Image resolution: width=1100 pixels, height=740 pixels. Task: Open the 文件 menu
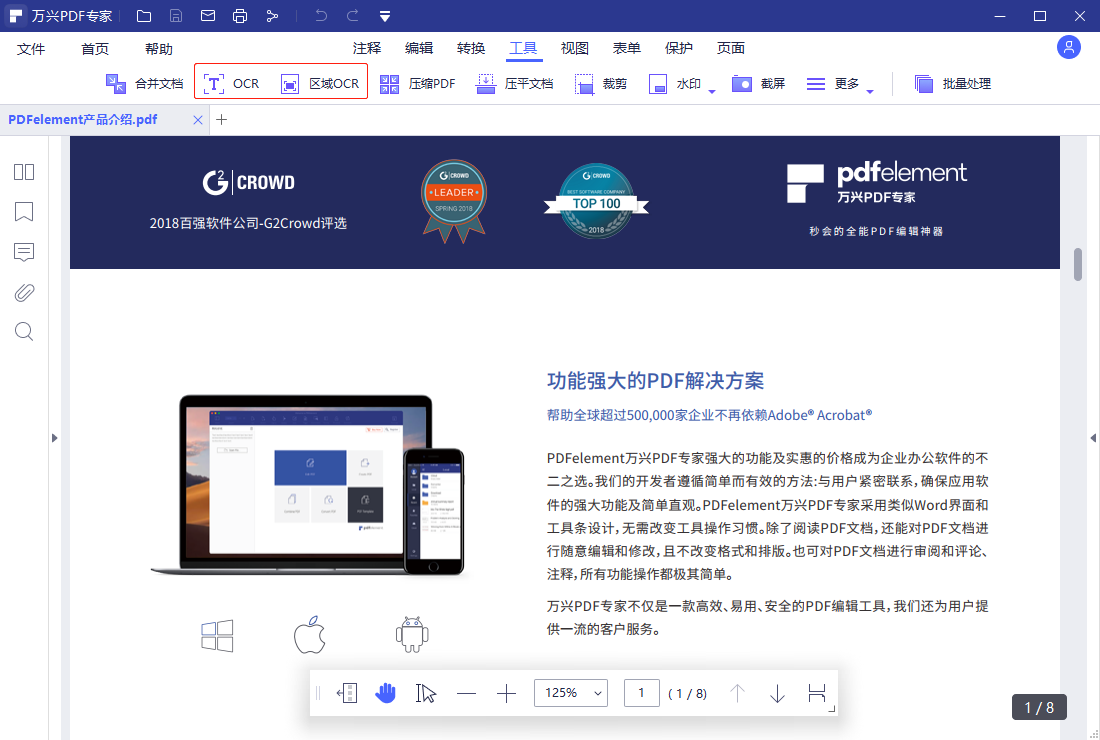coord(31,47)
